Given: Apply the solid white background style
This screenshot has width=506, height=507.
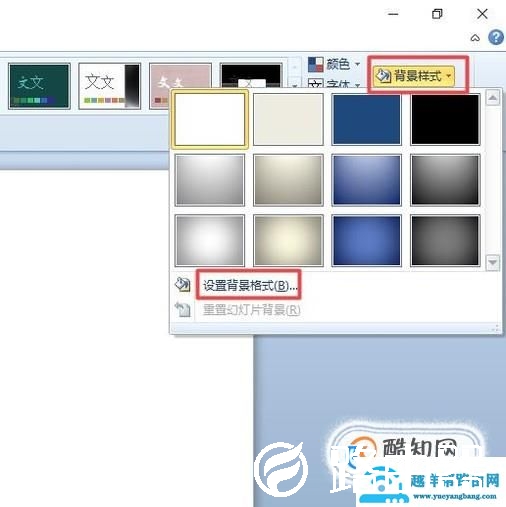Looking at the screenshot, I should point(210,119).
